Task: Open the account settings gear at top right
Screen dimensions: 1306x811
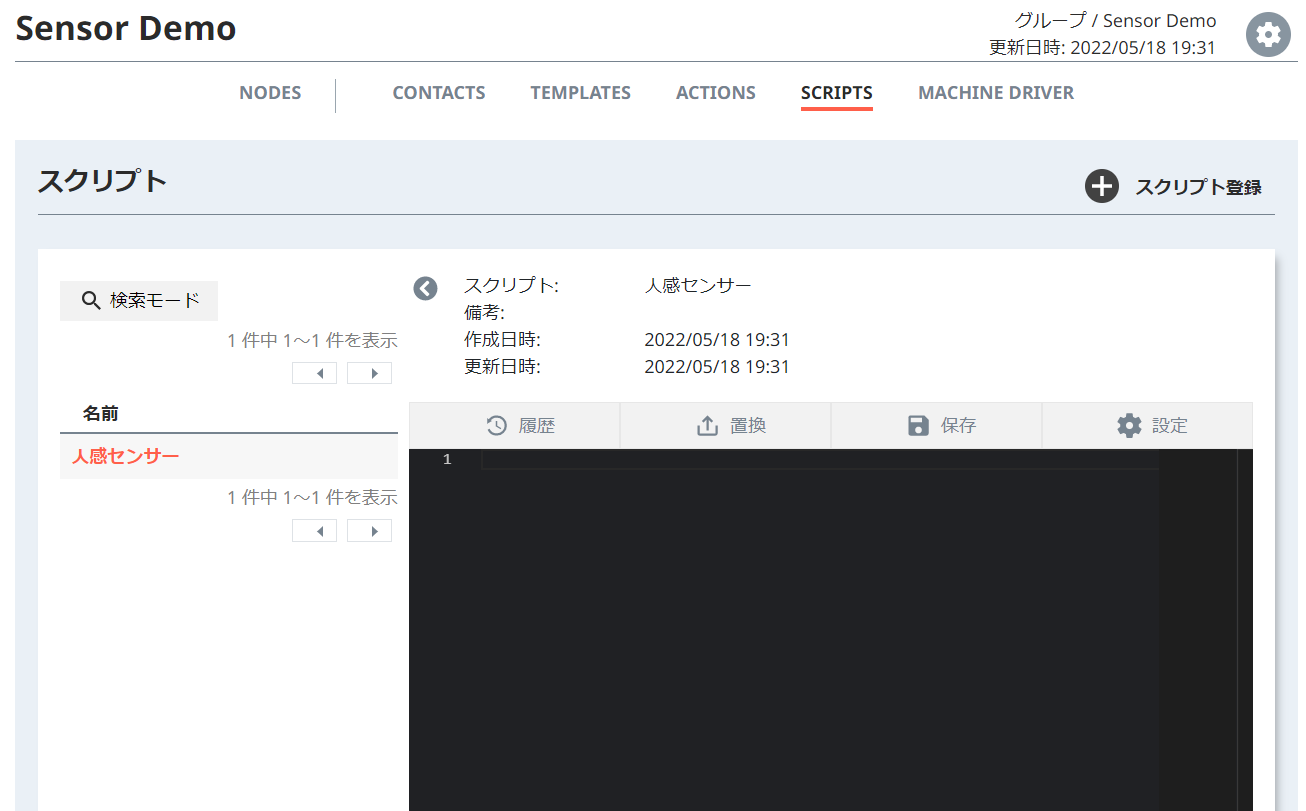Action: pos(1267,34)
